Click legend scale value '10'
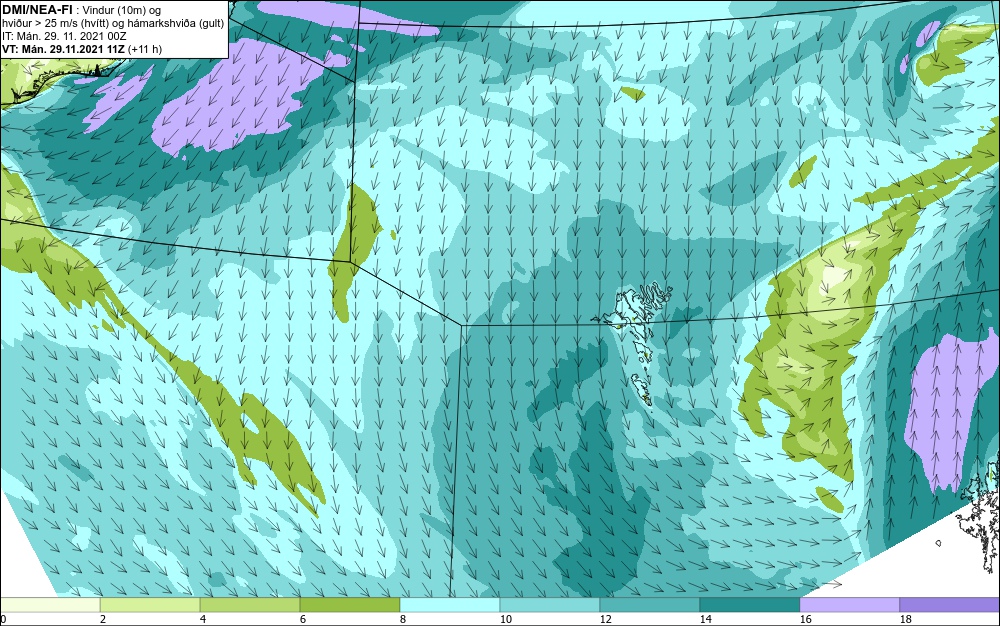This screenshot has height=626, width=1000. [x=505, y=619]
